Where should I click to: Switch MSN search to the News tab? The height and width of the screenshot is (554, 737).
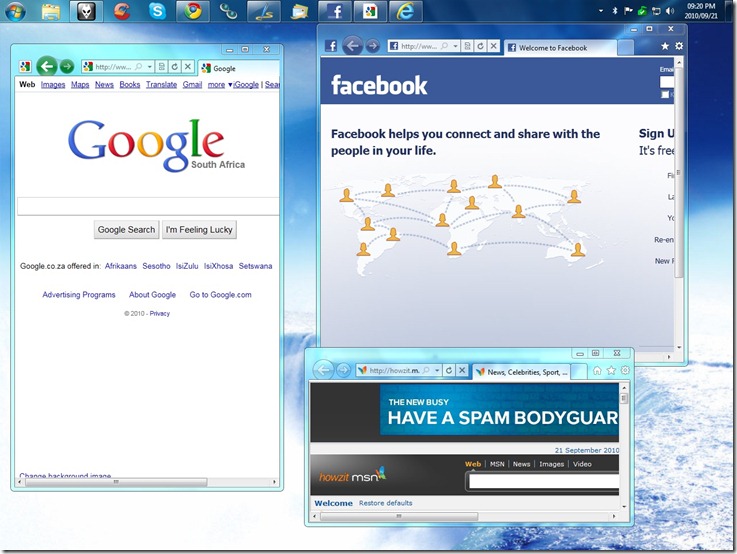(x=521, y=464)
